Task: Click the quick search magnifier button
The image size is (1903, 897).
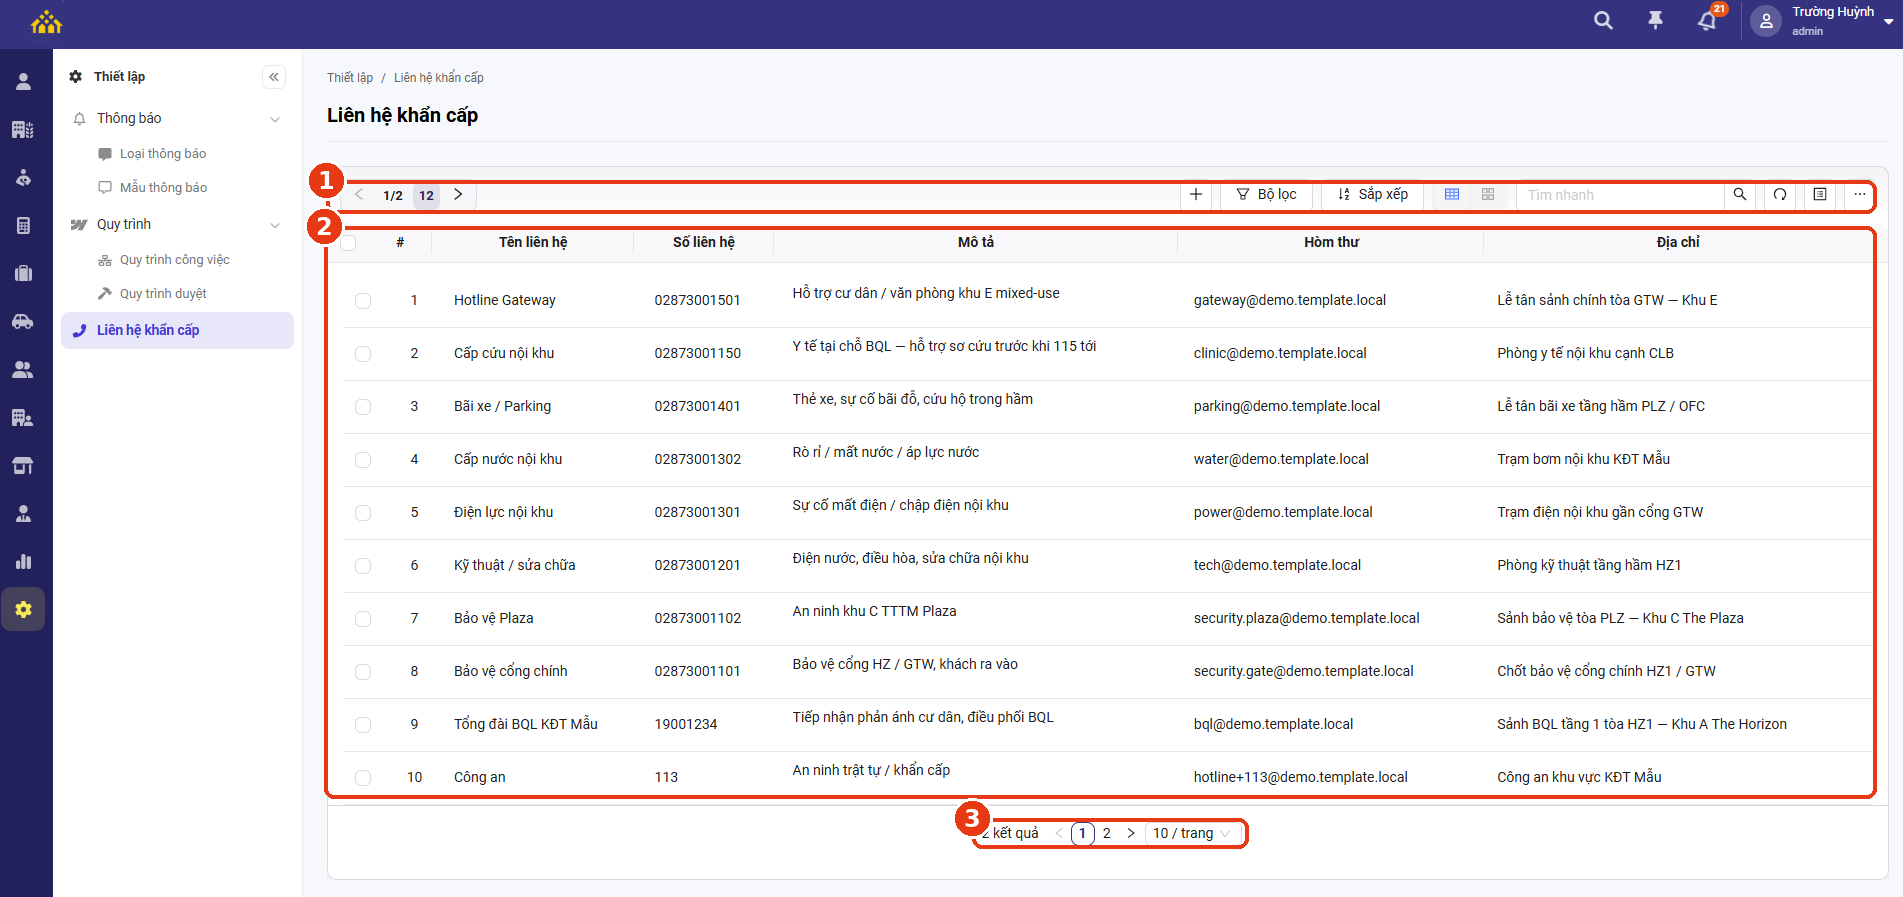Action: coord(1740,195)
